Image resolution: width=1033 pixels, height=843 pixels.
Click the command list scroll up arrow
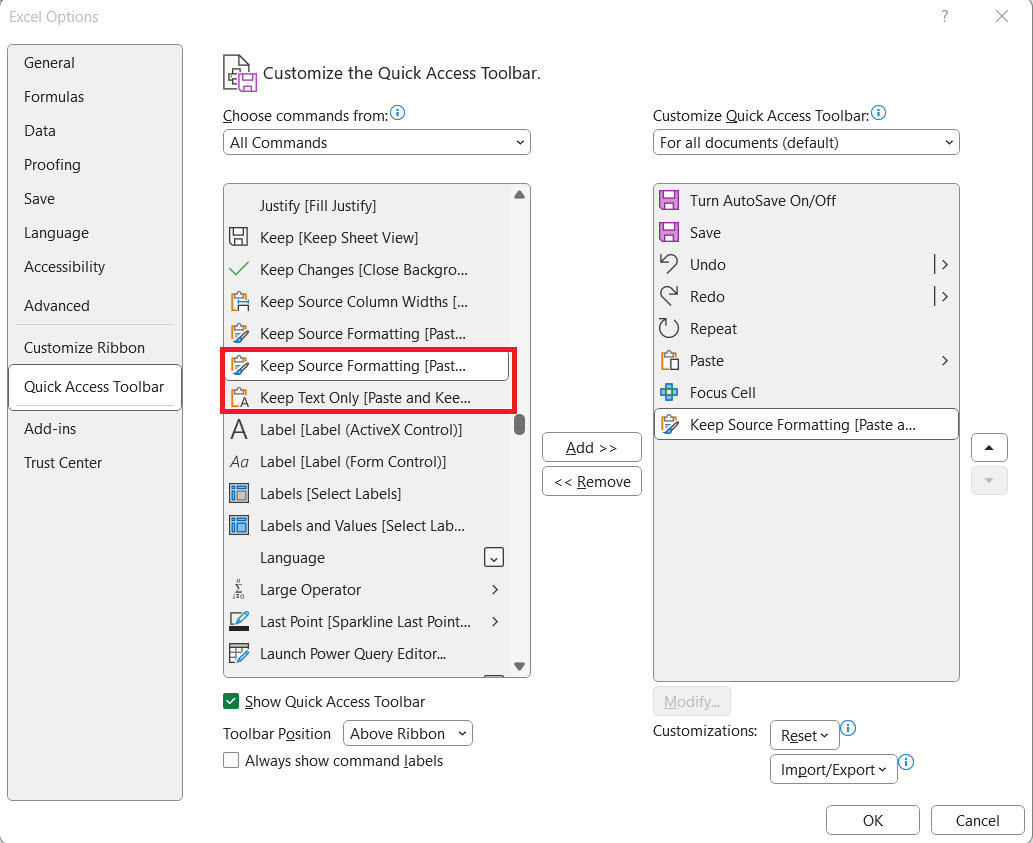[519, 194]
